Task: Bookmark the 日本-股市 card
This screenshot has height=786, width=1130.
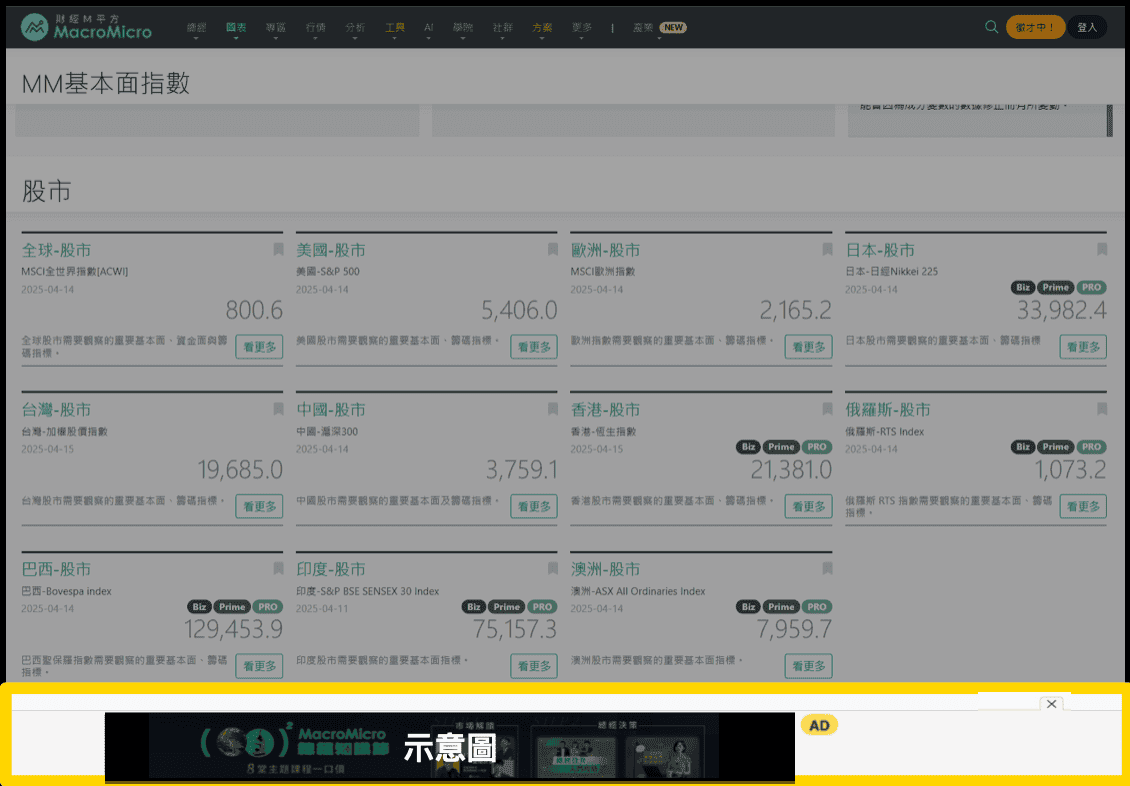Action: click(1102, 249)
